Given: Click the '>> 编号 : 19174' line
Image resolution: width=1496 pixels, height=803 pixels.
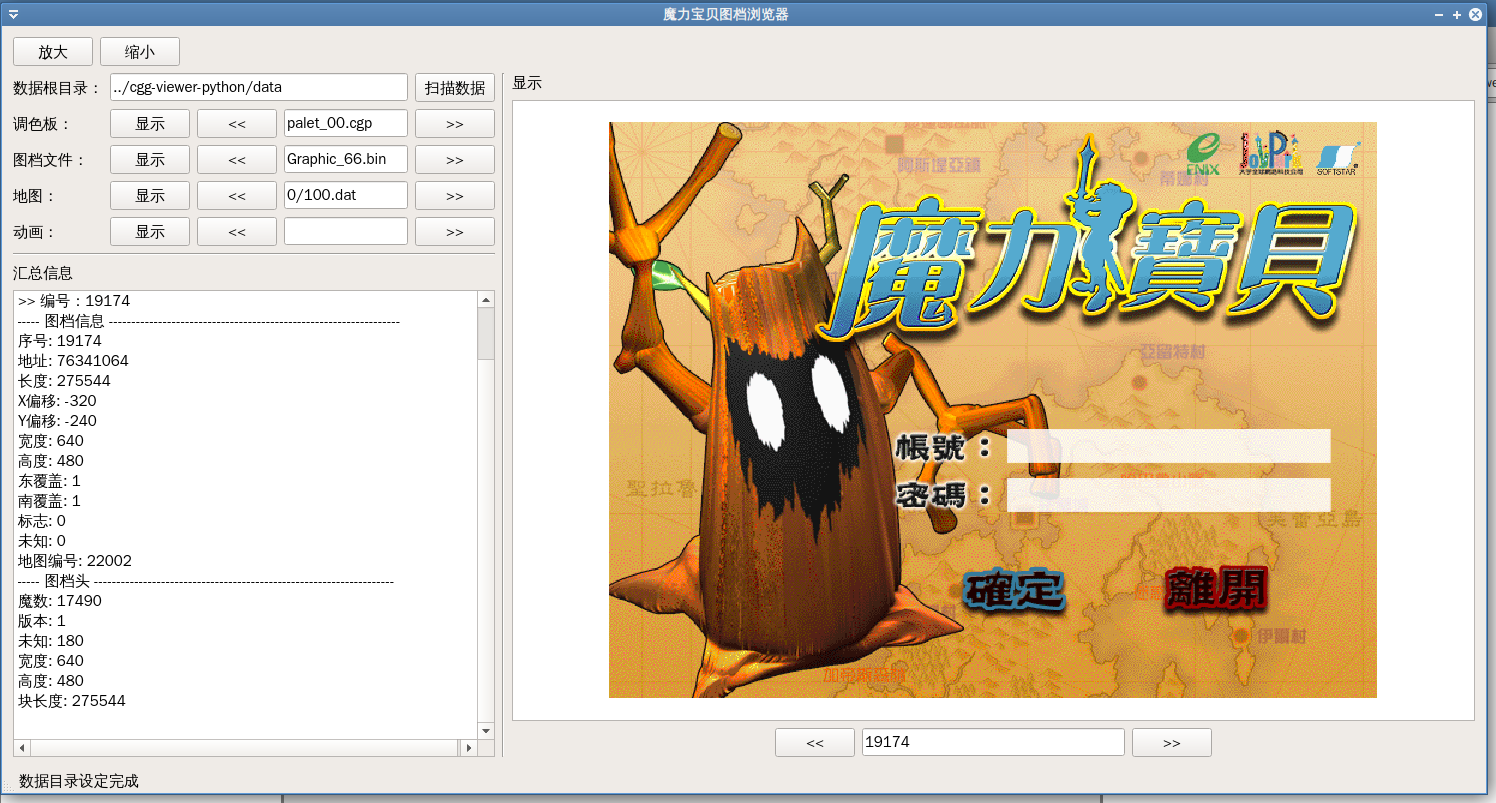Looking at the screenshot, I should point(74,301).
